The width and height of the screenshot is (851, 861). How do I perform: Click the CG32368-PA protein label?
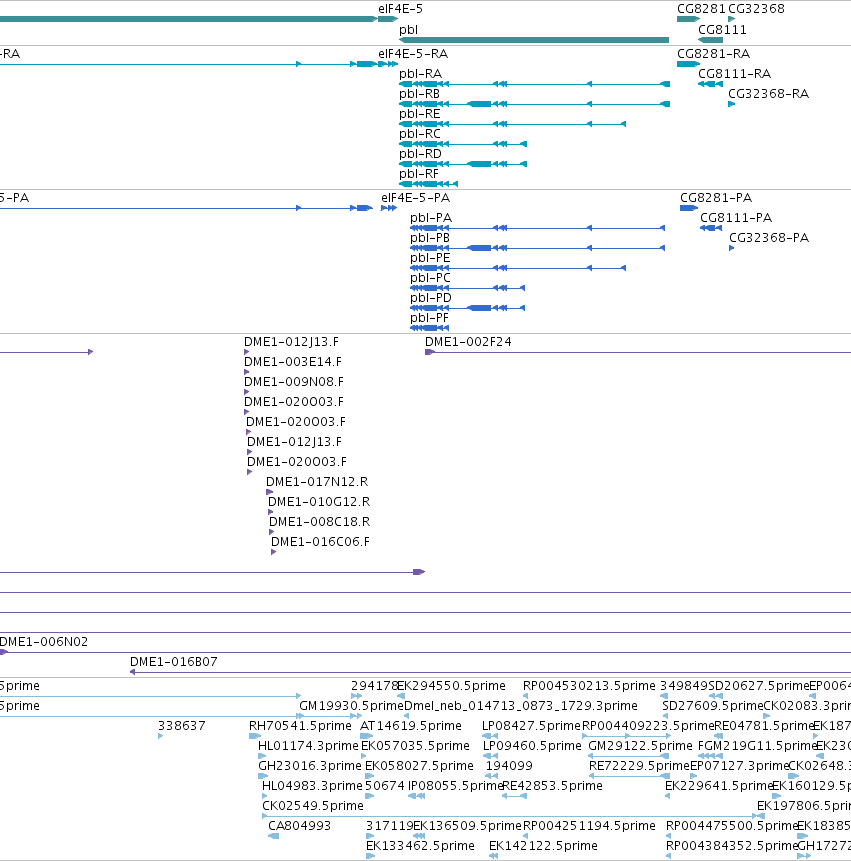click(769, 238)
